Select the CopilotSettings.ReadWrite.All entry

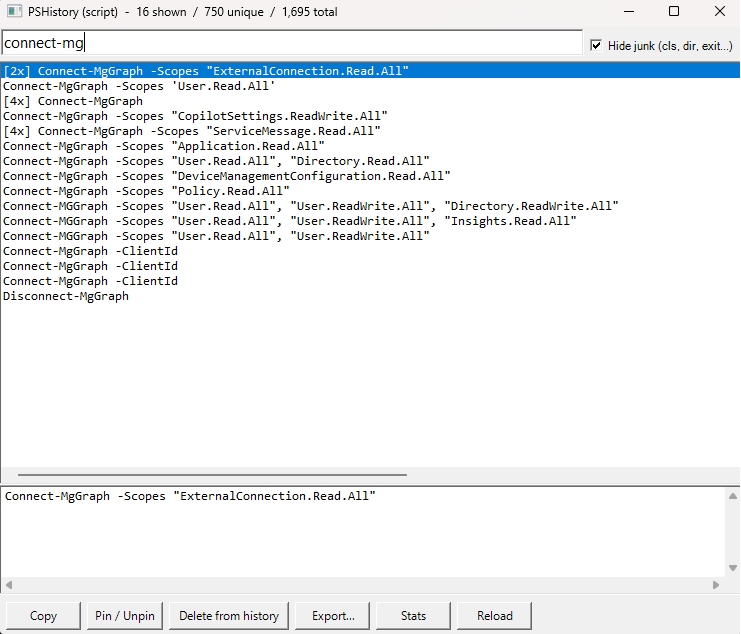click(370, 116)
